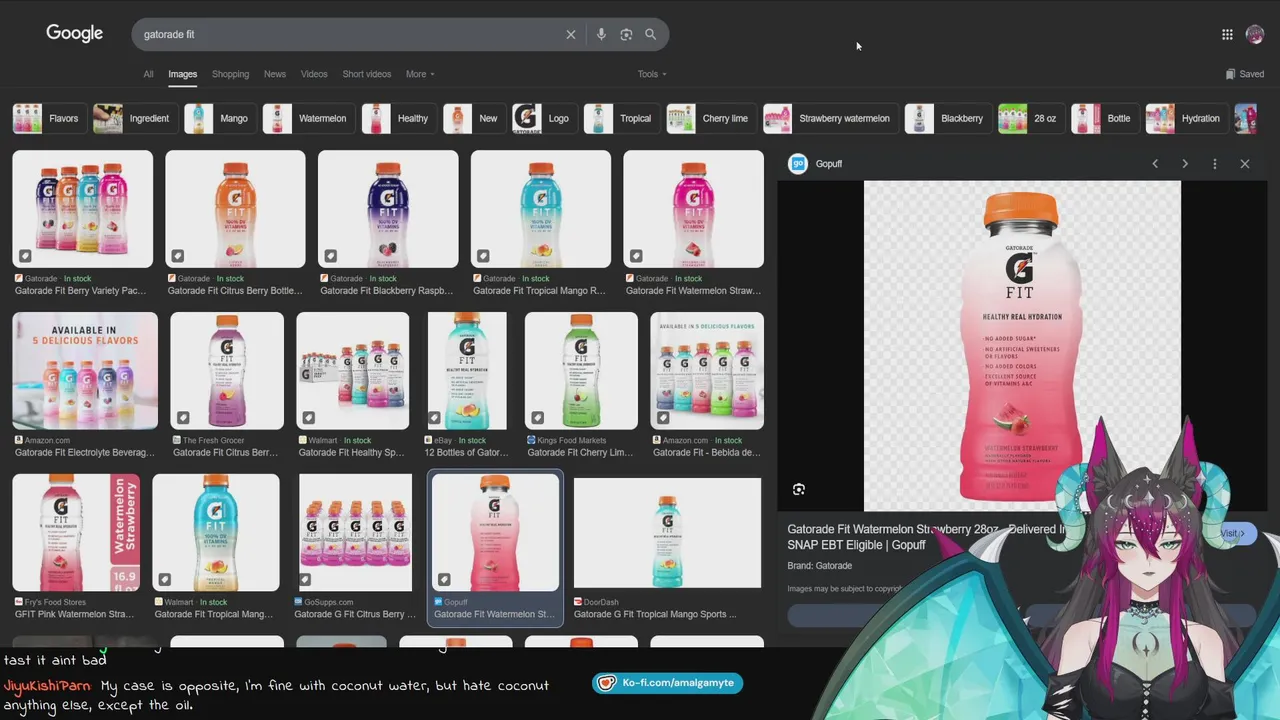Viewport: 1280px width, 720px height.
Task: Switch to the News tab
Action: point(275,74)
